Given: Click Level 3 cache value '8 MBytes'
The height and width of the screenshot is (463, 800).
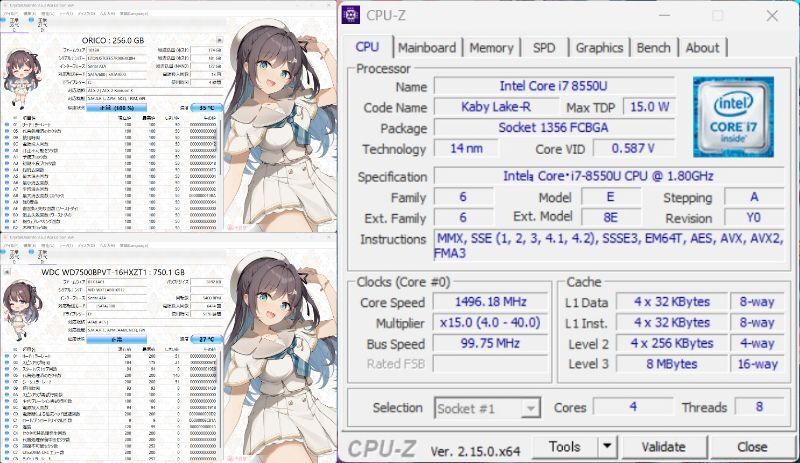Looking at the screenshot, I should point(671,364).
